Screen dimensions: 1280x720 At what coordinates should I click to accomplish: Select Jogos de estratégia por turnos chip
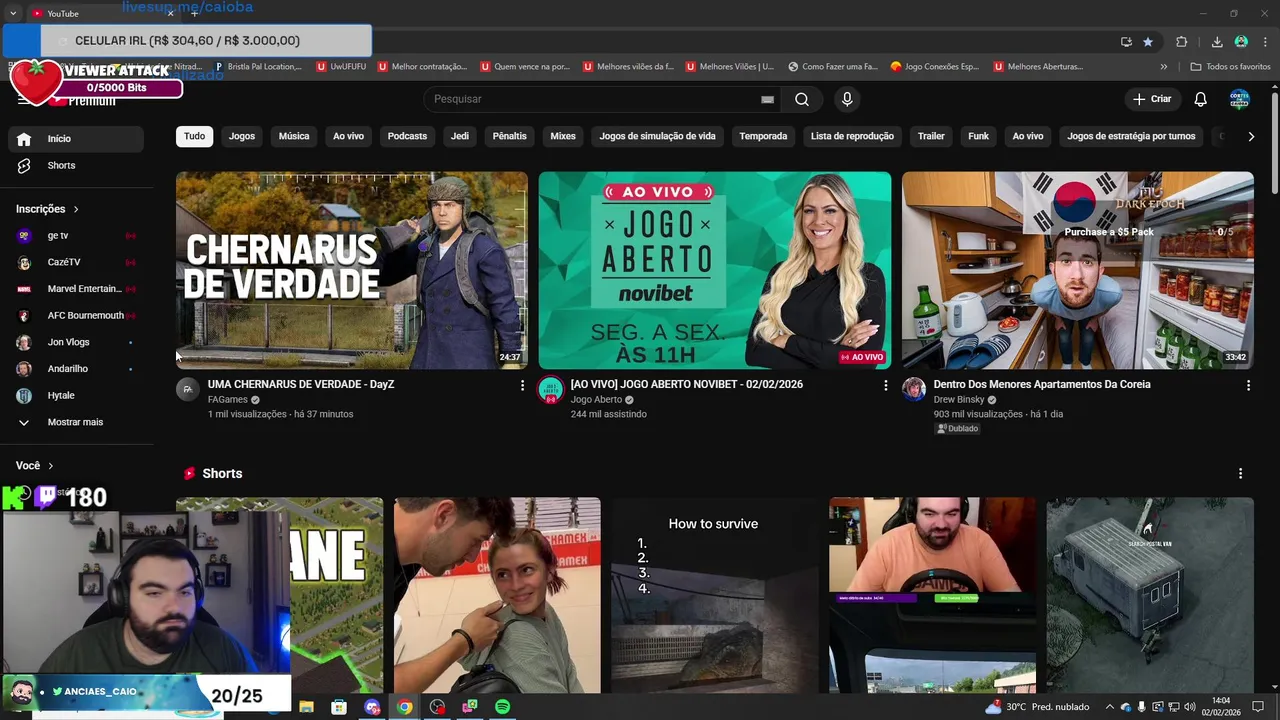pos(1131,136)
